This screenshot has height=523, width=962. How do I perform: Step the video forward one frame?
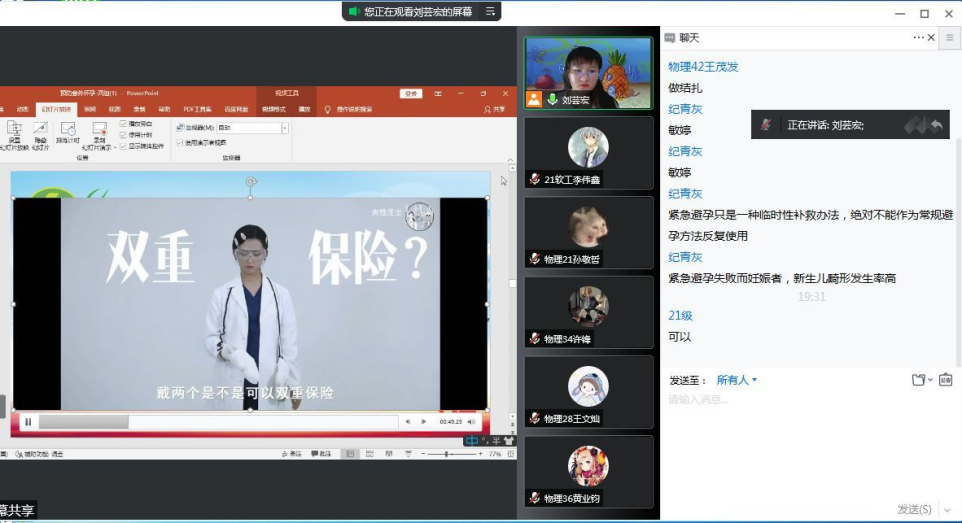click(423, 422)
